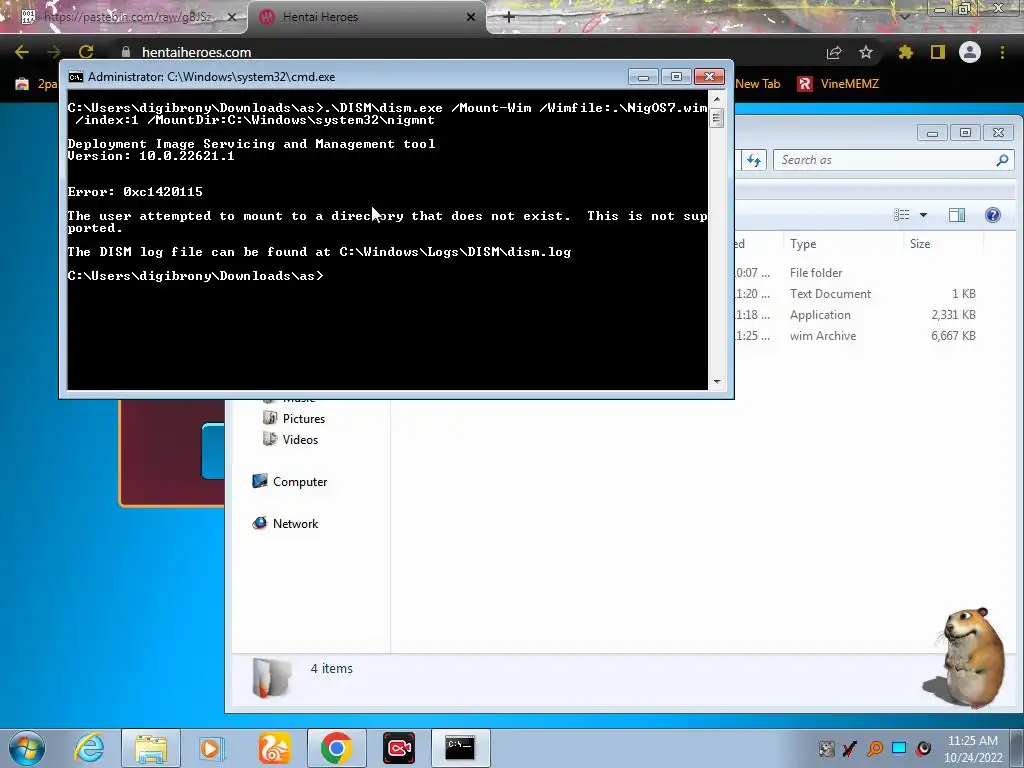This screenshot has width=1024, height=768.
Task: Click the 4 items status text
Action: [331, 669]
